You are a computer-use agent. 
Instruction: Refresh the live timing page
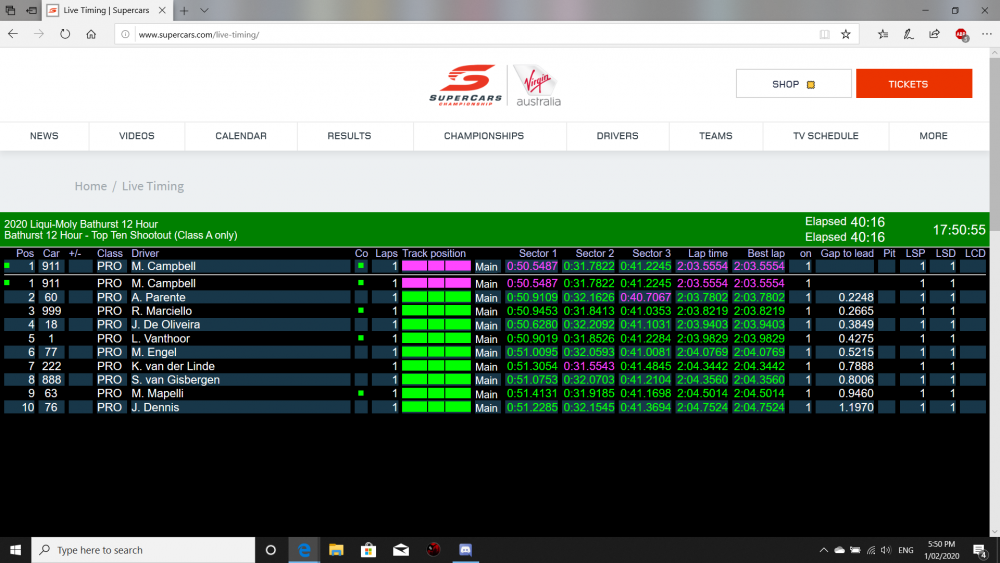pos(65,34)
